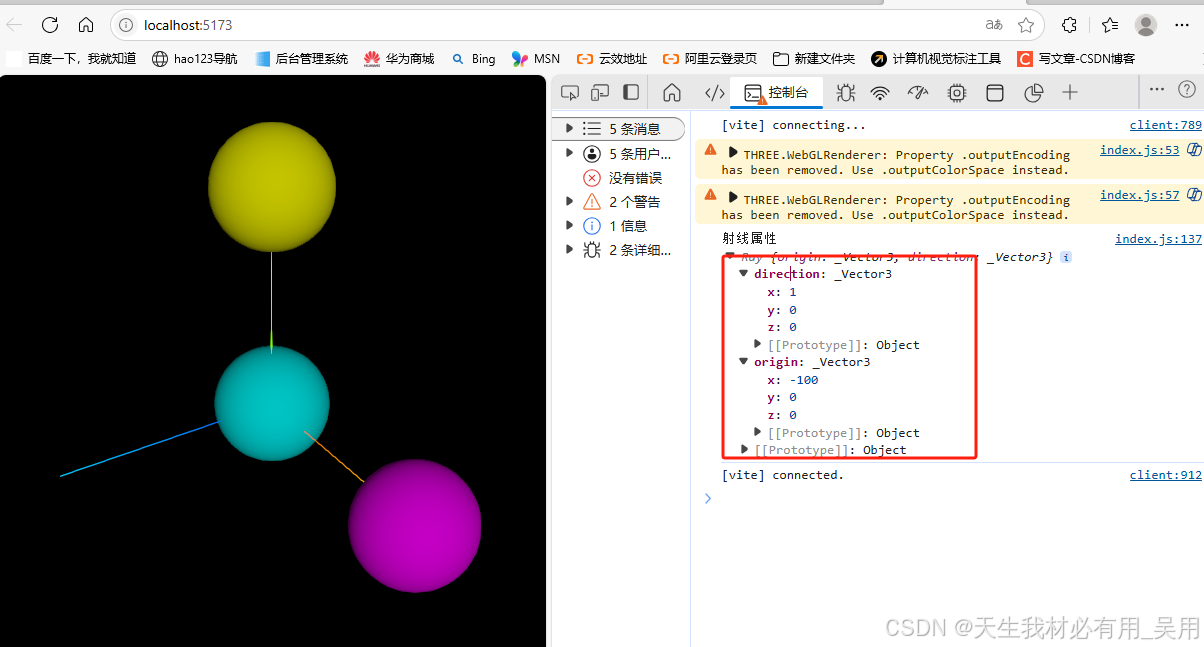This screenshot has height=647, width=1204.
Task: Expand second outputEncoding warning at index.js:57
Action: pos(733,199)
